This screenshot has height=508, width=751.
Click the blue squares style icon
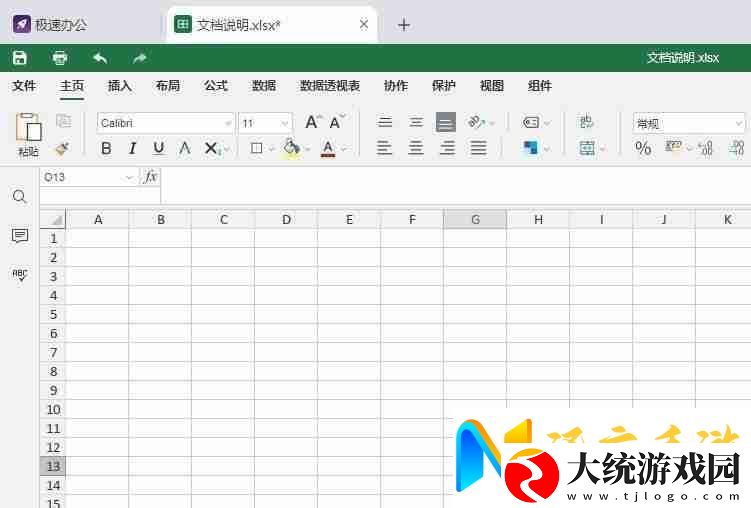pos(530,147)
